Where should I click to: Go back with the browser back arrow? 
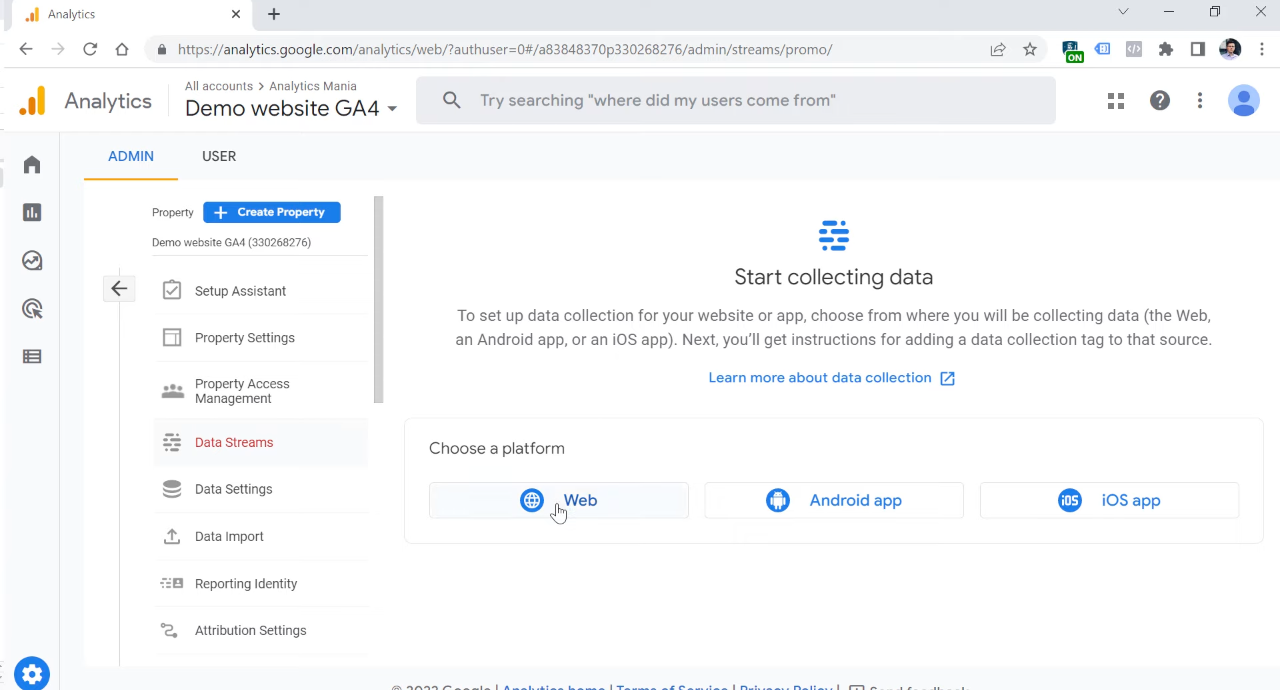pos(26,49)
